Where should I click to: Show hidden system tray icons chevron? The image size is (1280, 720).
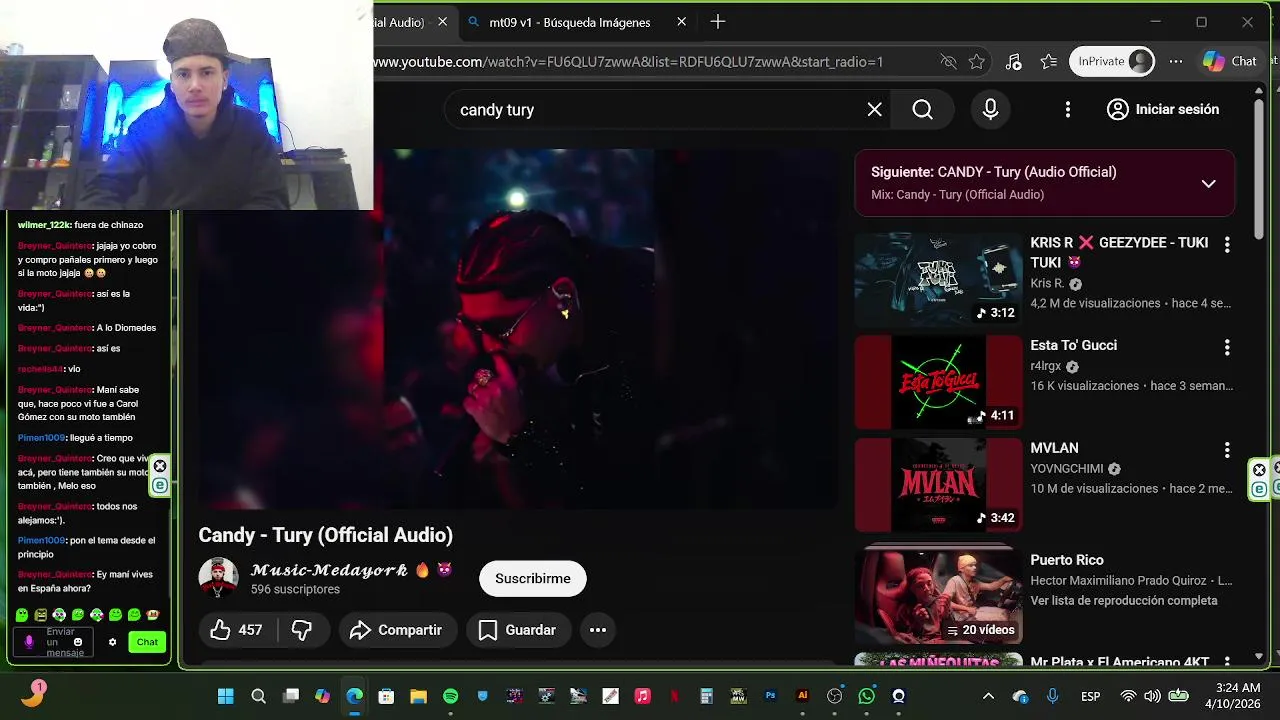pyautogui.click(x=988, y=696)
